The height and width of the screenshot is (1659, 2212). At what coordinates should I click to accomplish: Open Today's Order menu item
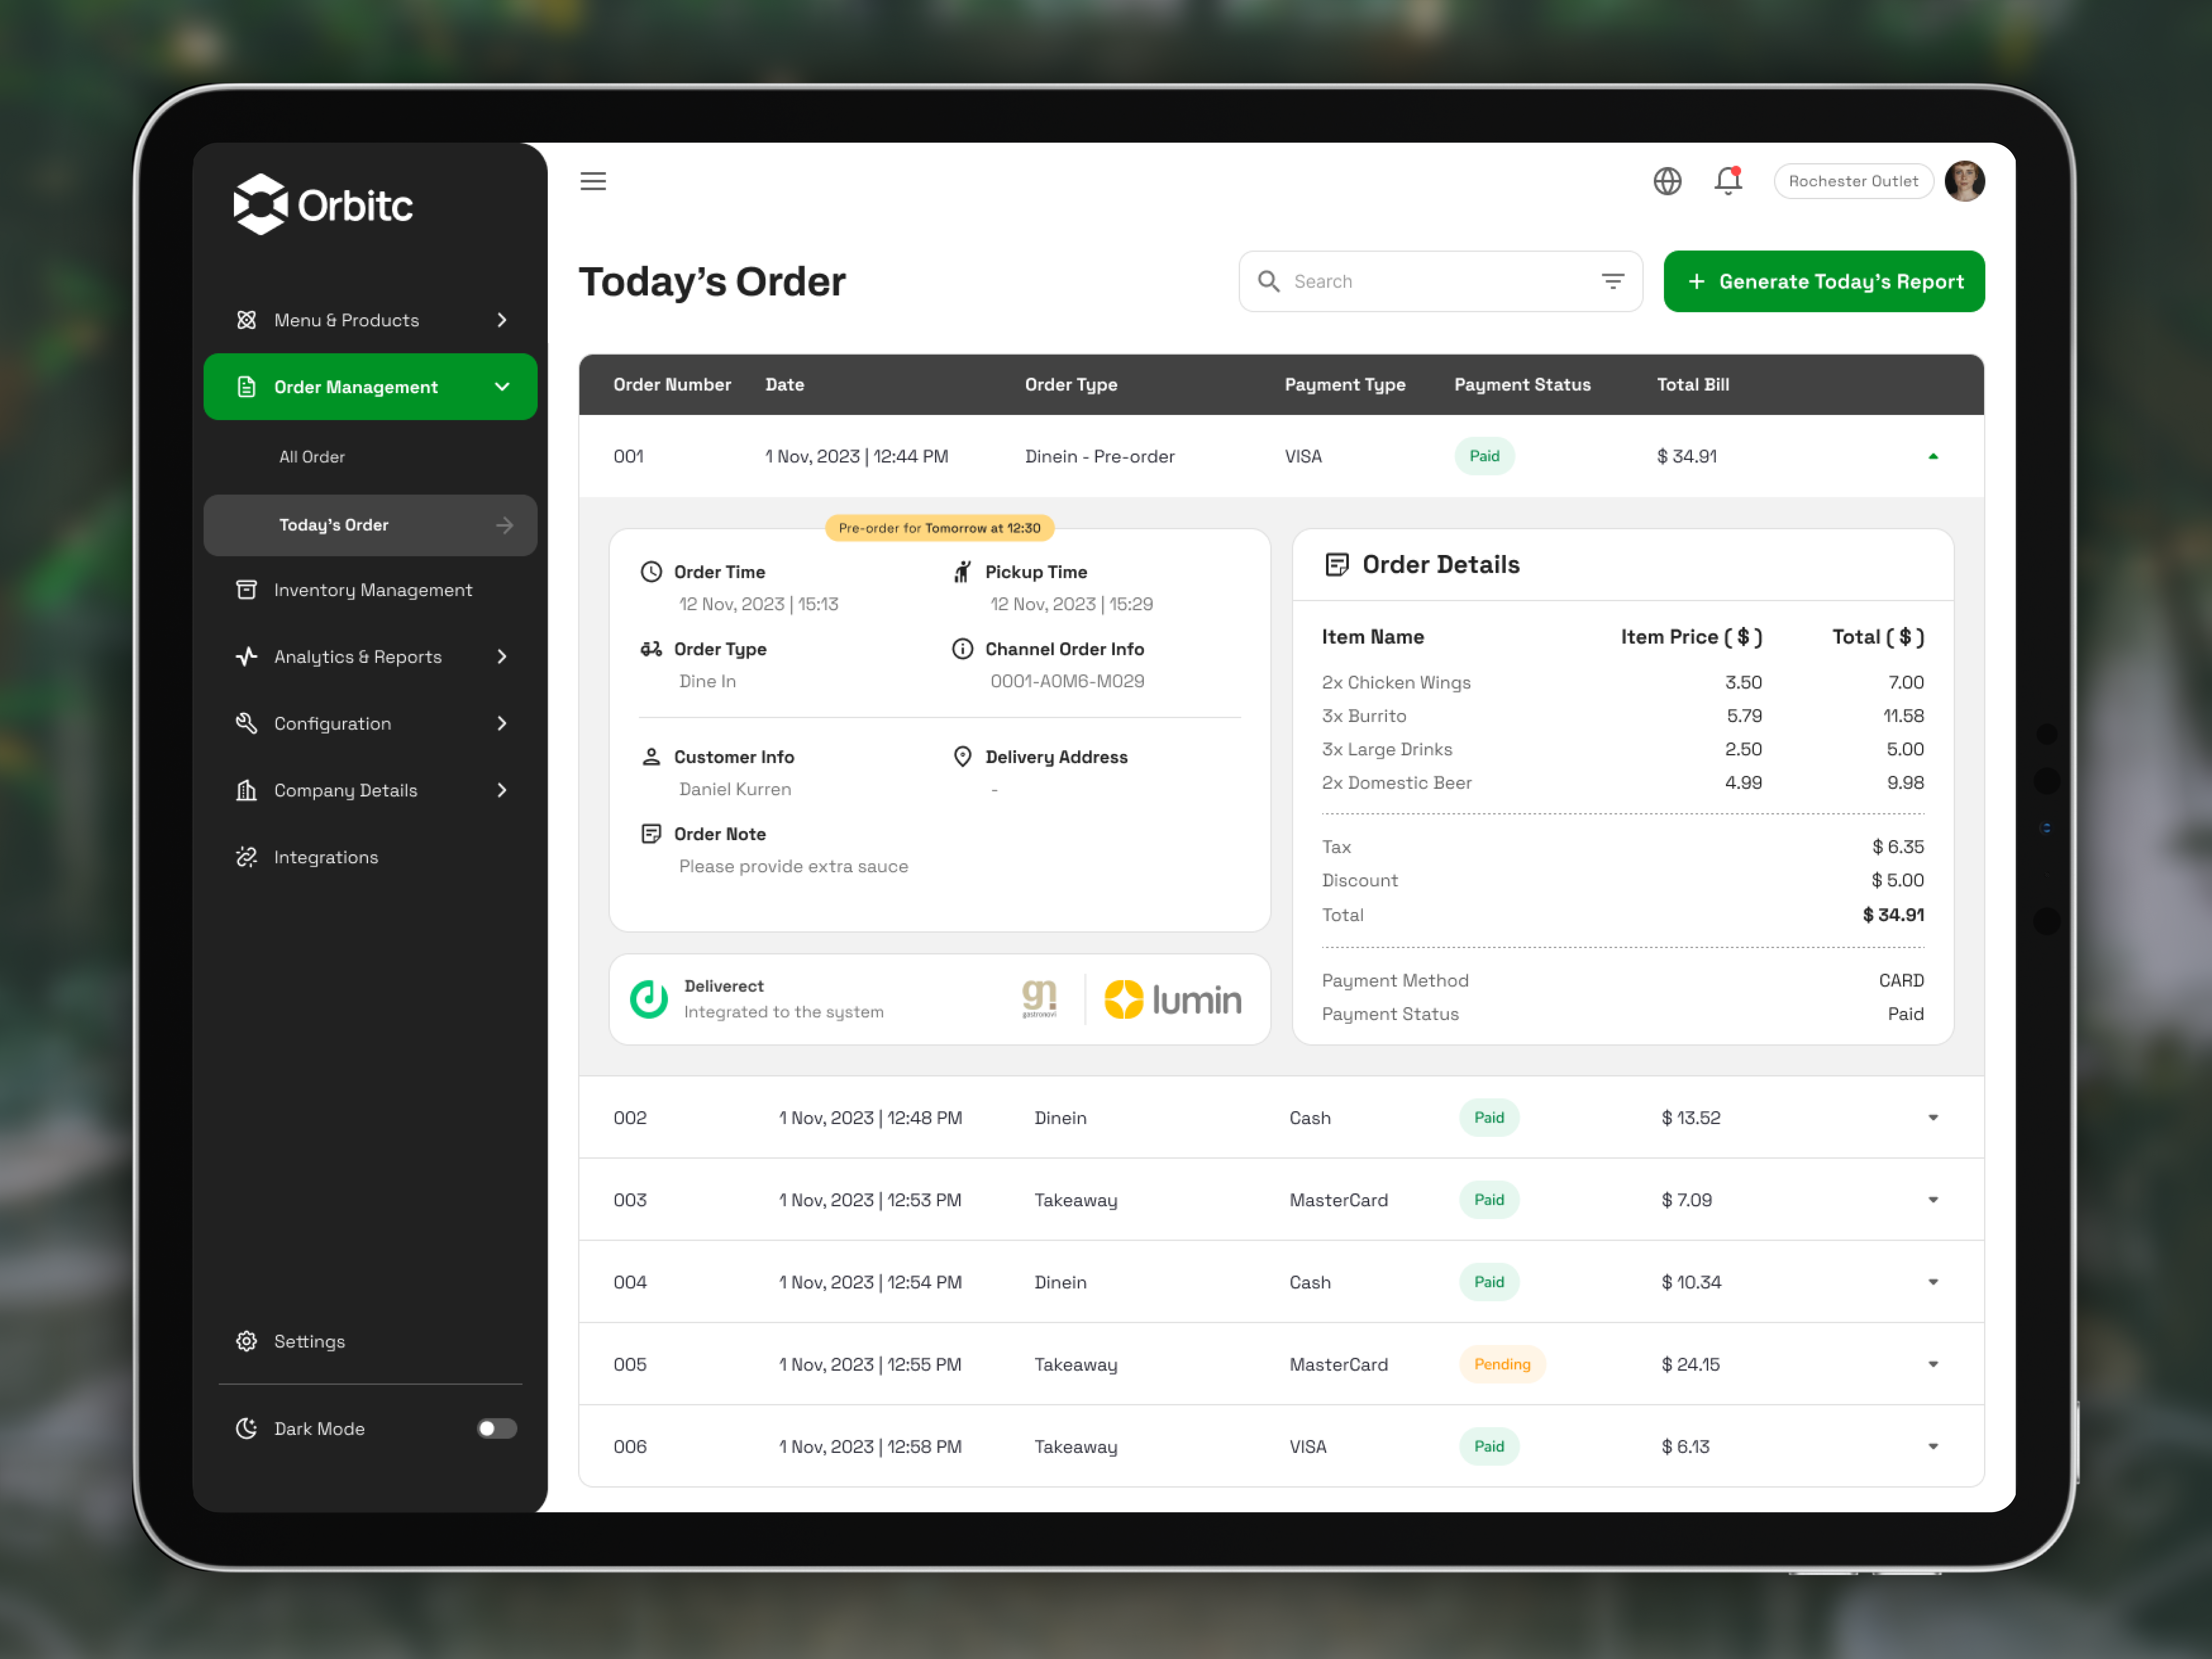(334, 525)
